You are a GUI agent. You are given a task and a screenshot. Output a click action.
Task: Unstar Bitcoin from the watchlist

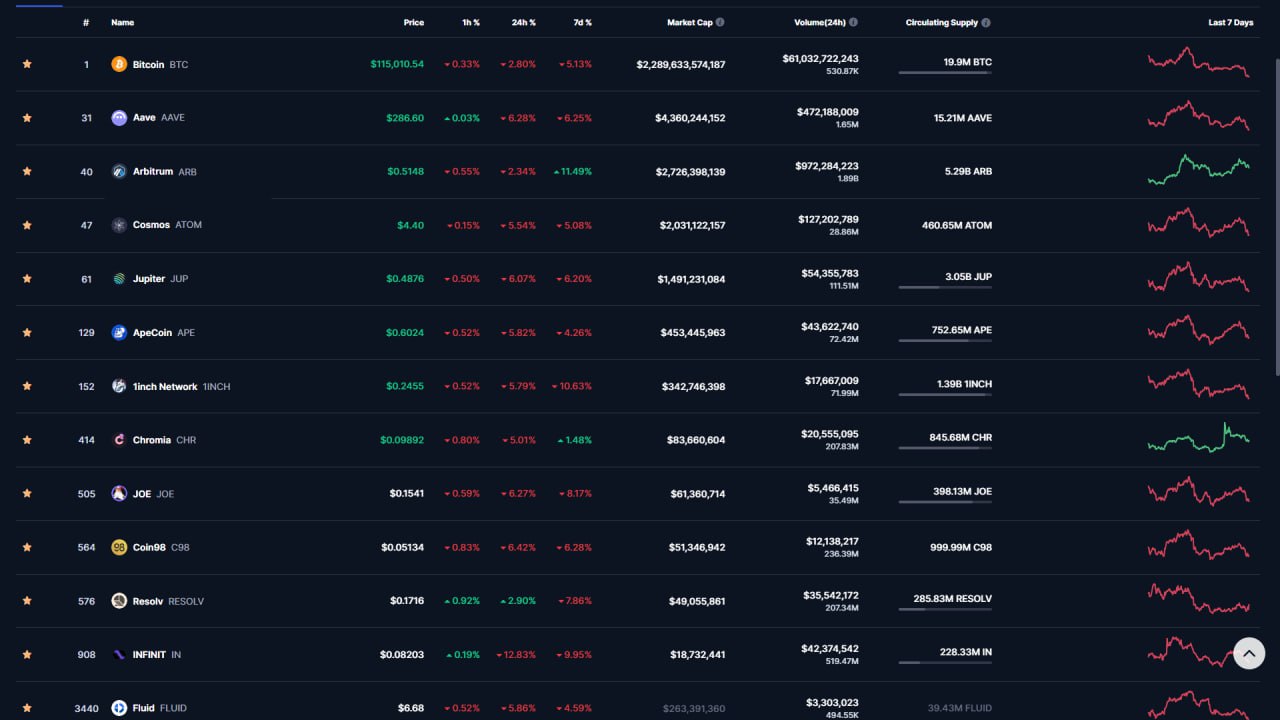[27, 64]
